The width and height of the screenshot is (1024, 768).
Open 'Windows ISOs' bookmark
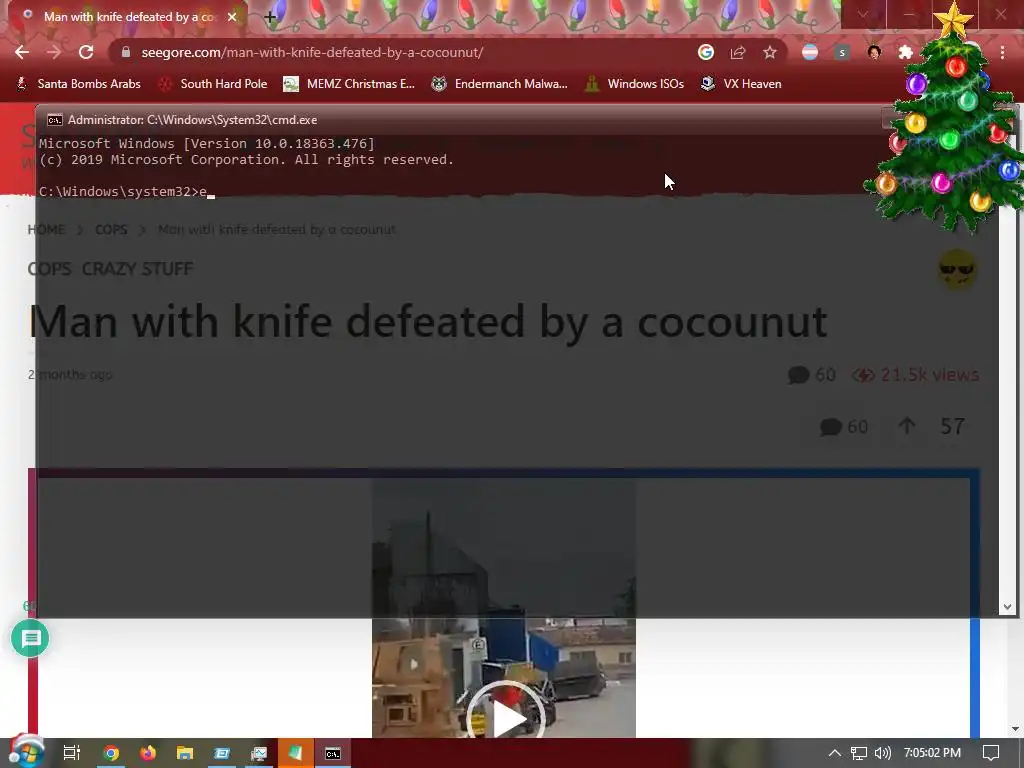coord(635,84)
